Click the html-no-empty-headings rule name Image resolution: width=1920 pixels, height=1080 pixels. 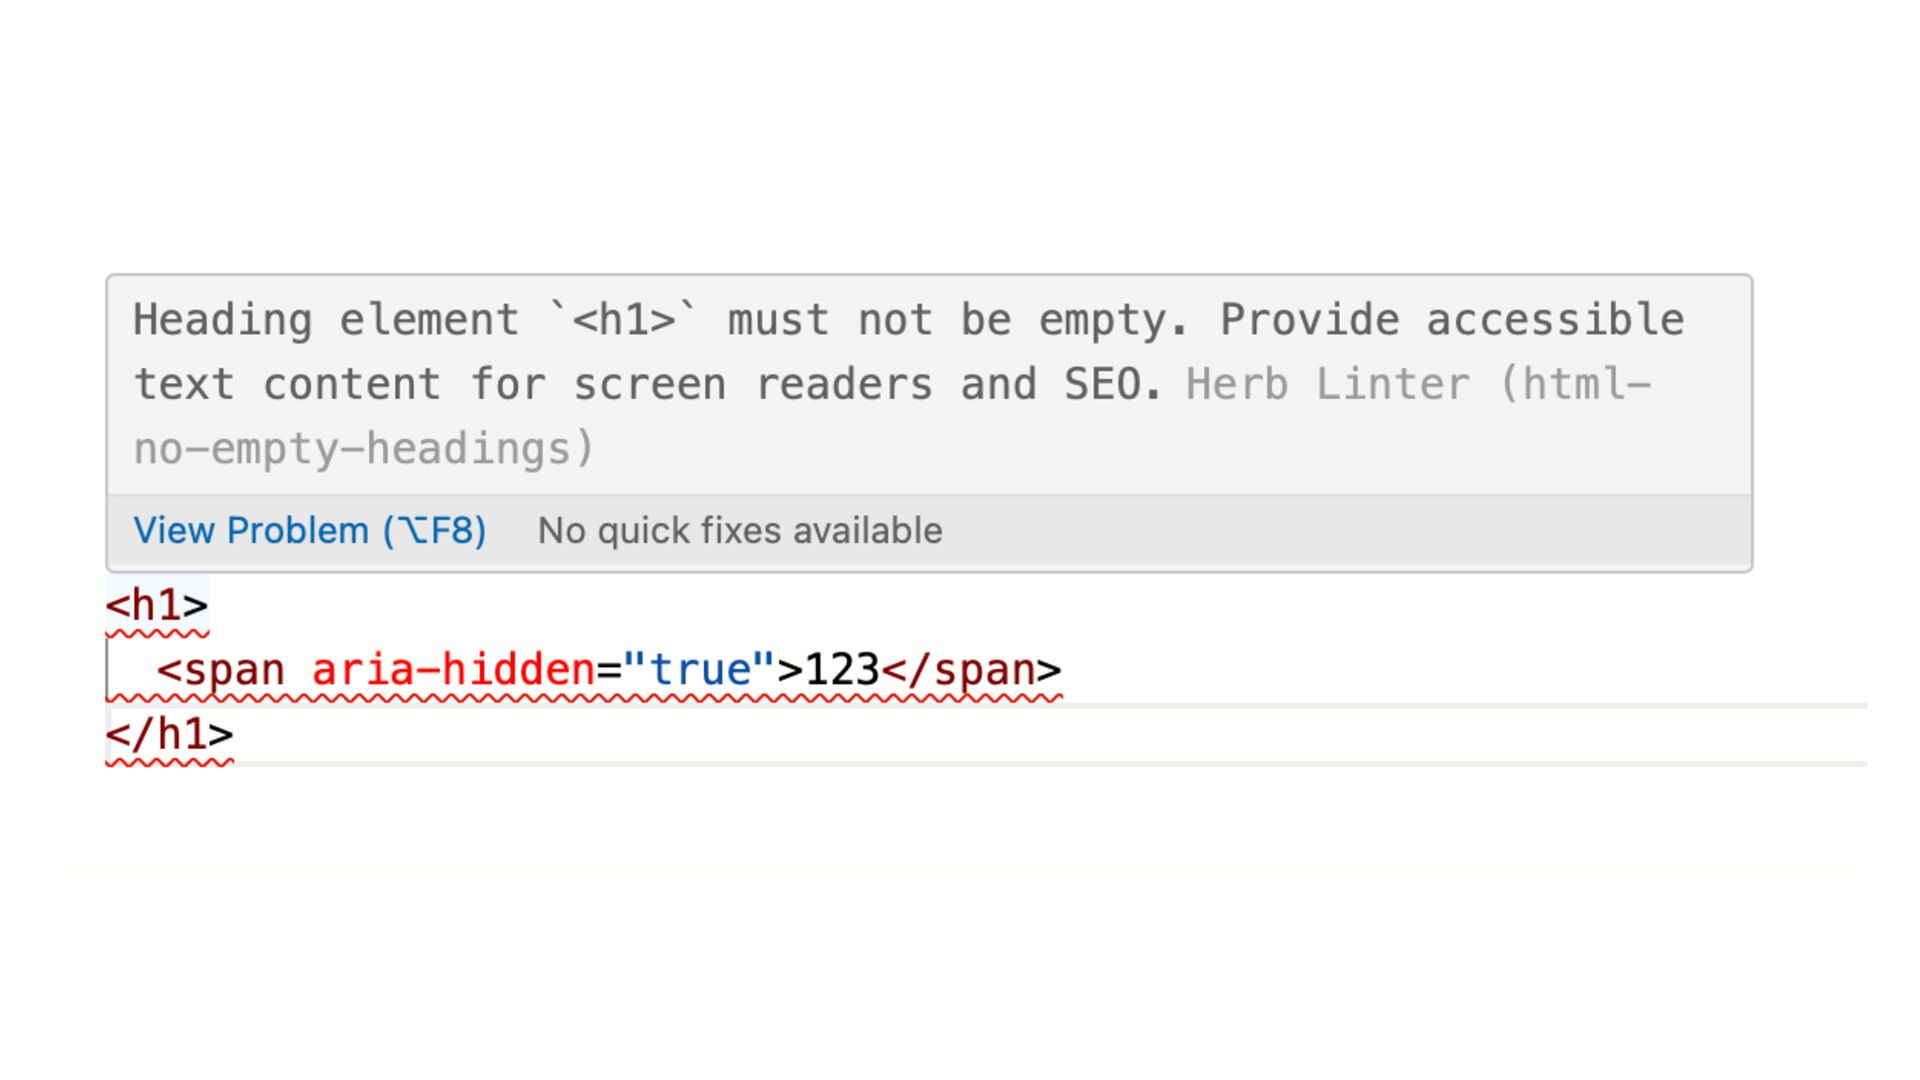(893, 417)
